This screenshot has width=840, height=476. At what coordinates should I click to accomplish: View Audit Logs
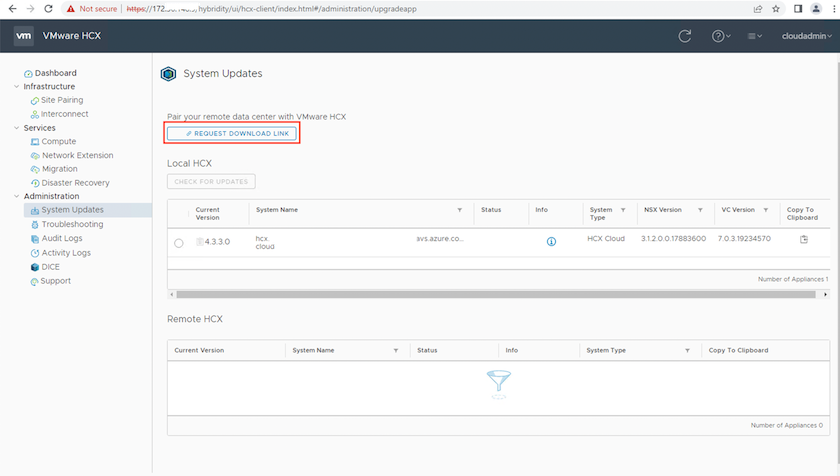coord(62,238)
